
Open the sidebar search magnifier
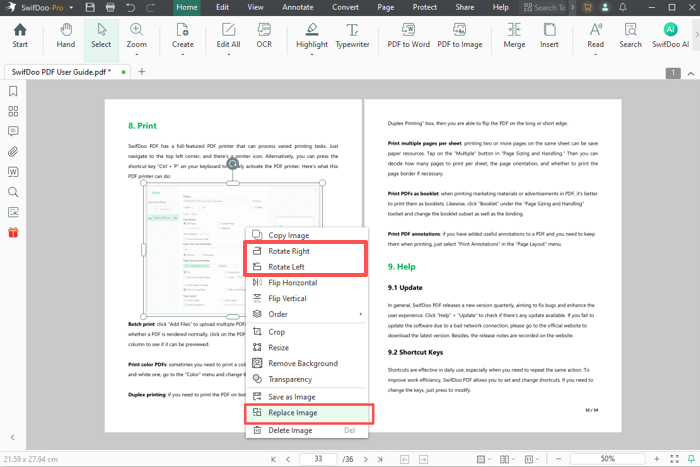pos(13,192)
